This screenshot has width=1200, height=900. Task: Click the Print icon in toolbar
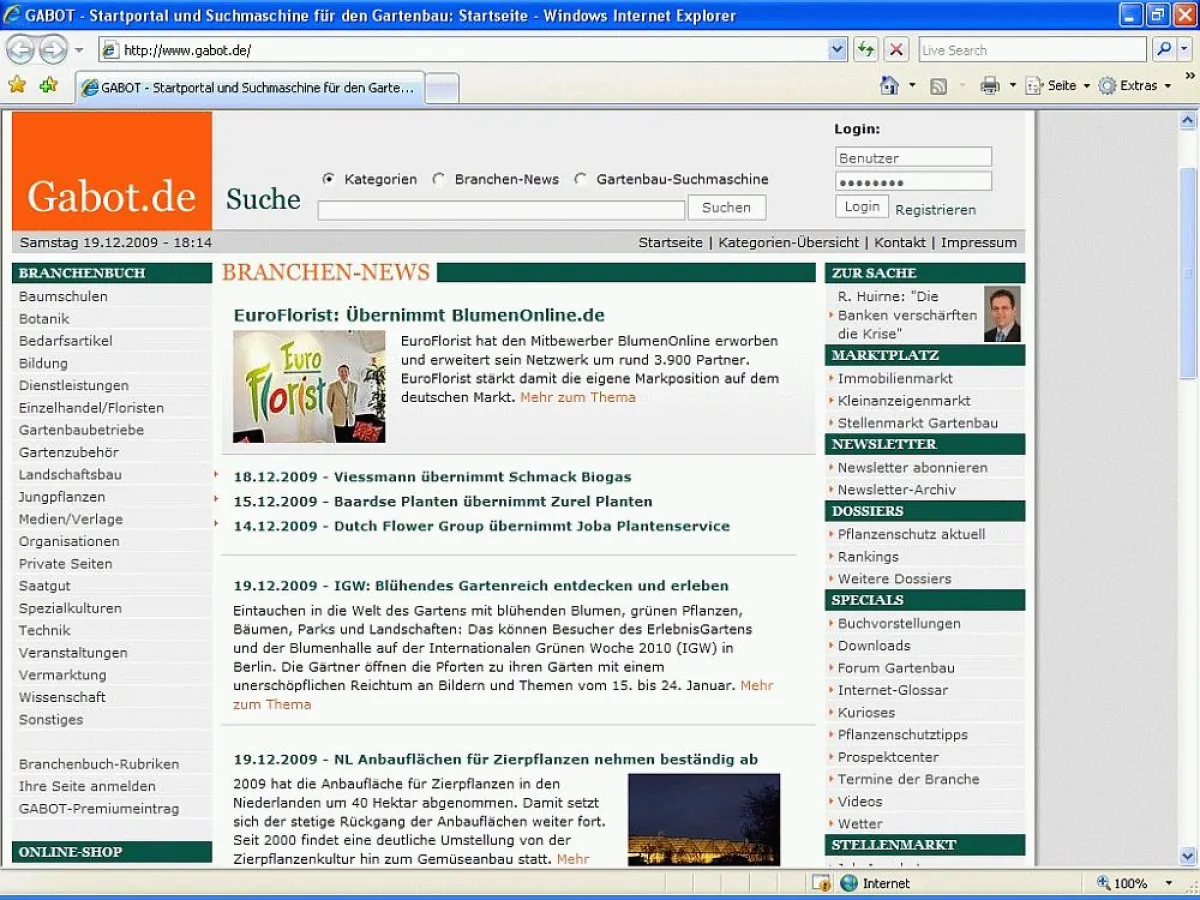click(x=990, y=86)
